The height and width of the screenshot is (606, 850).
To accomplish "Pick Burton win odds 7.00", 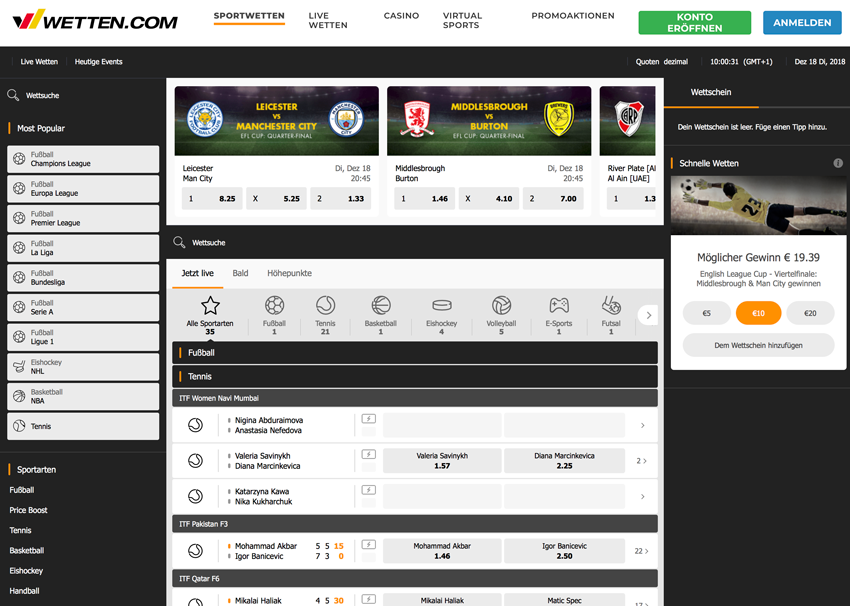I will [x=553, y=198].
